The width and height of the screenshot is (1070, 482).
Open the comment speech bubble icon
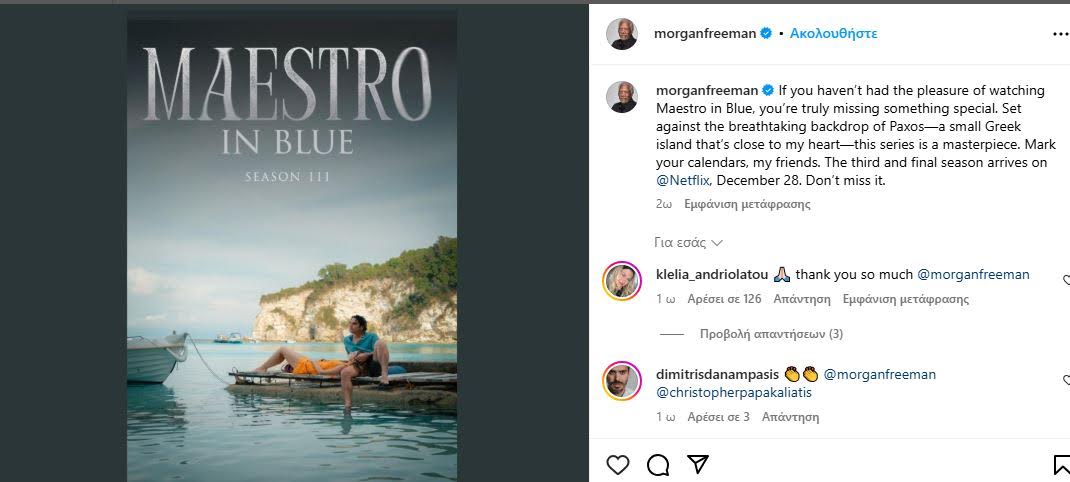pyautogui.click(x=658, y=464)
